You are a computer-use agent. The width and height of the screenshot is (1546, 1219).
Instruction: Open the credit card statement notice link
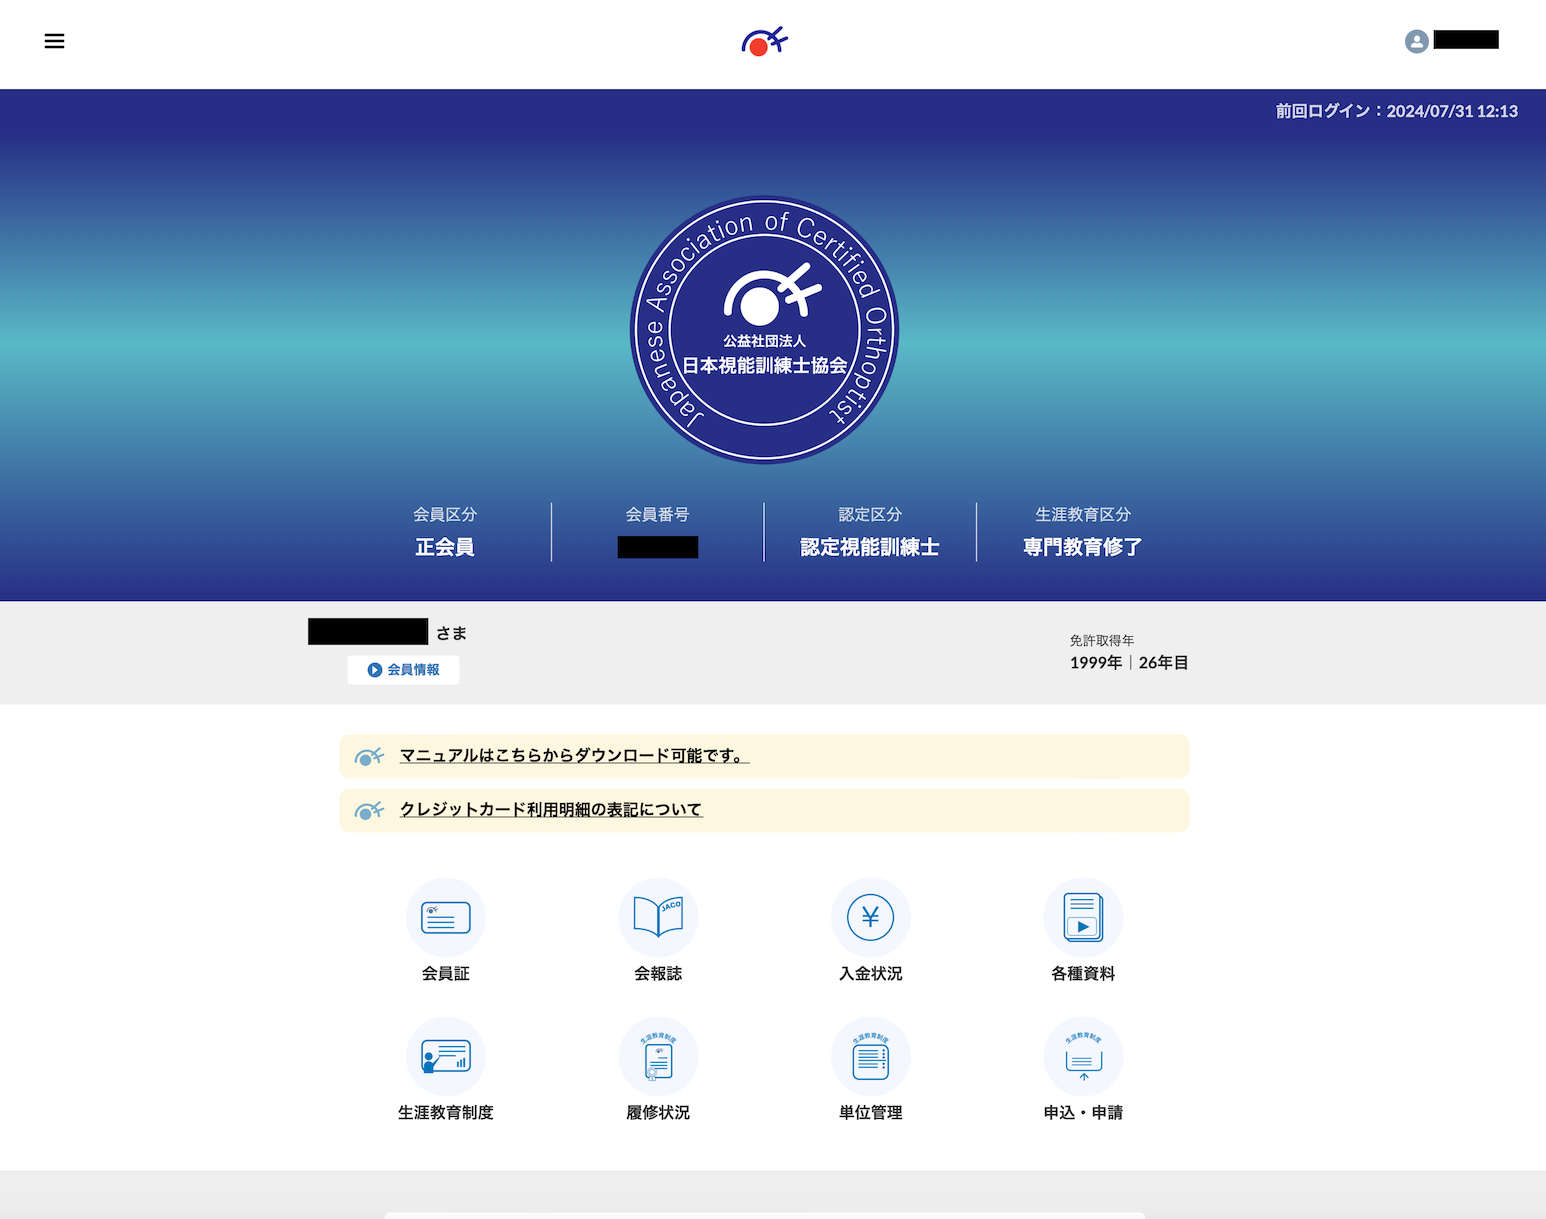(x=551, y=810)
